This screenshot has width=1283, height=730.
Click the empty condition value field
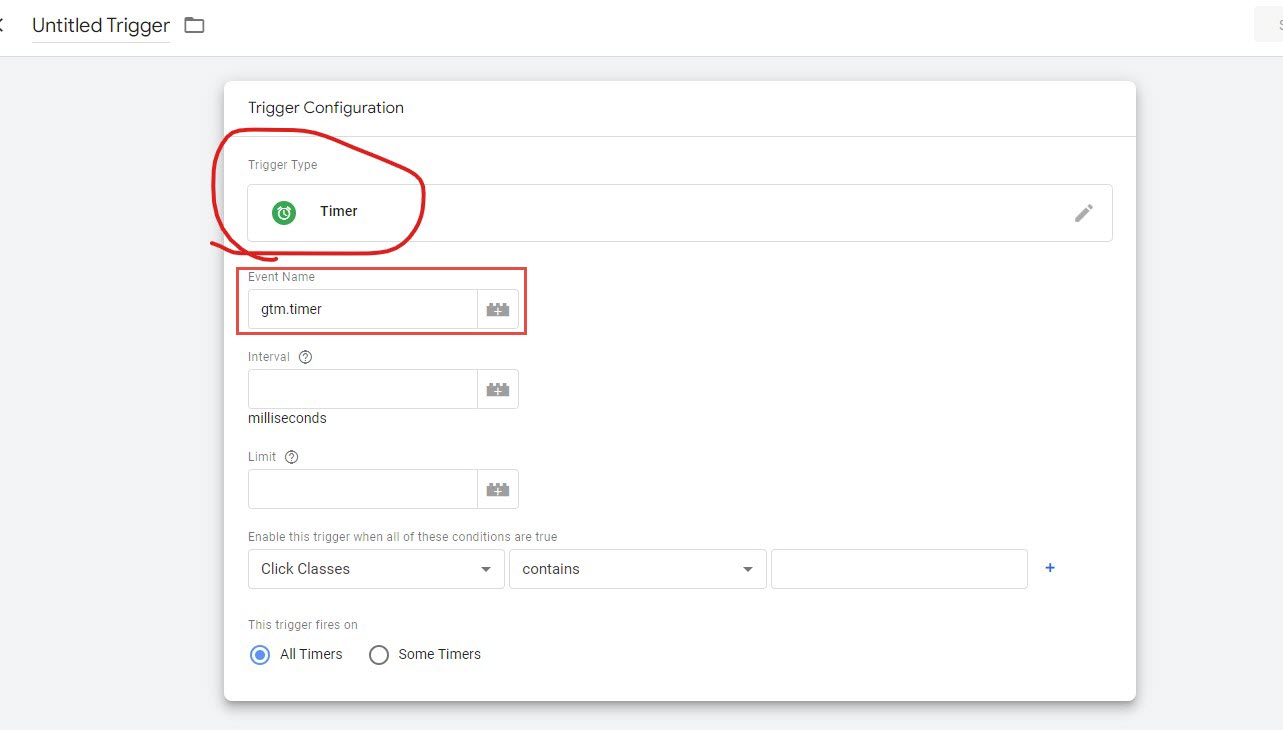pos(898,569)
